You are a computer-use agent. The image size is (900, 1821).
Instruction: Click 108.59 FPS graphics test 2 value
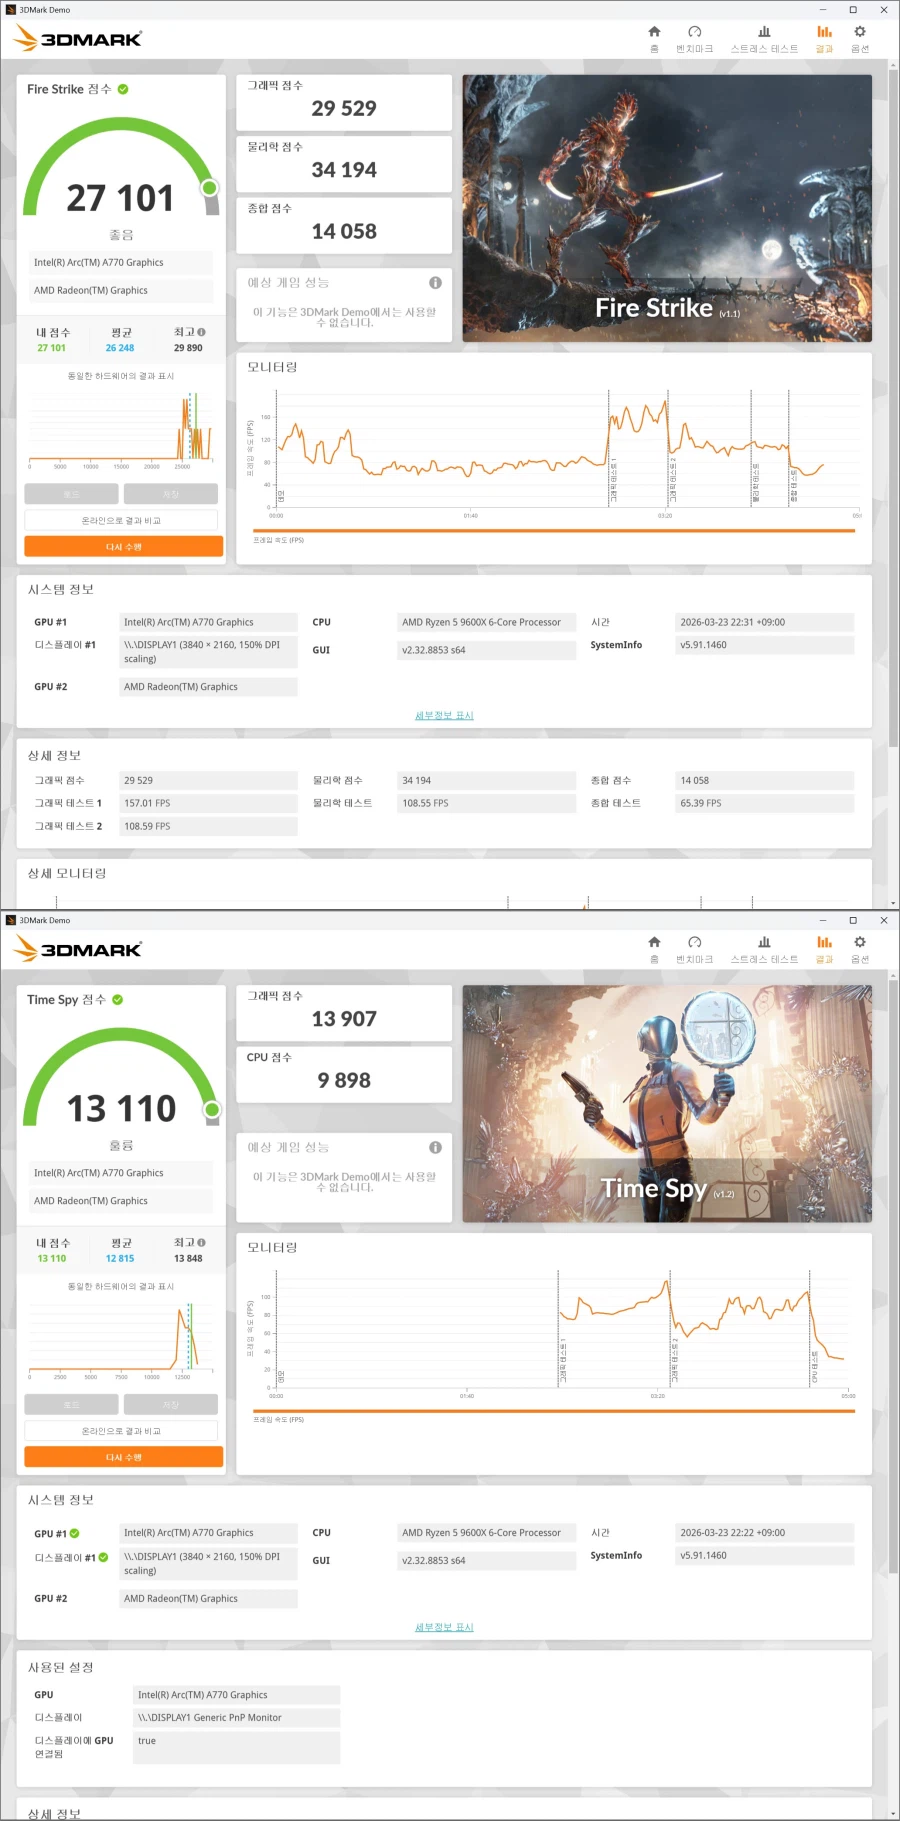coord(208,826)
